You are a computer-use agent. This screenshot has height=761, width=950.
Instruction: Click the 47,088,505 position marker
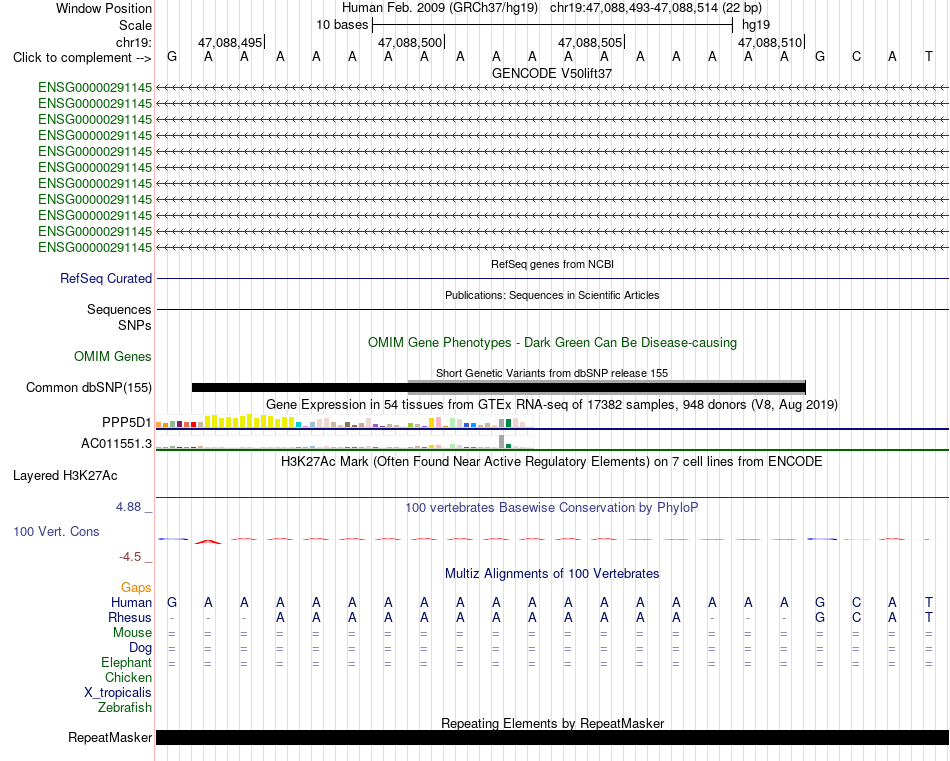(590, 42)
